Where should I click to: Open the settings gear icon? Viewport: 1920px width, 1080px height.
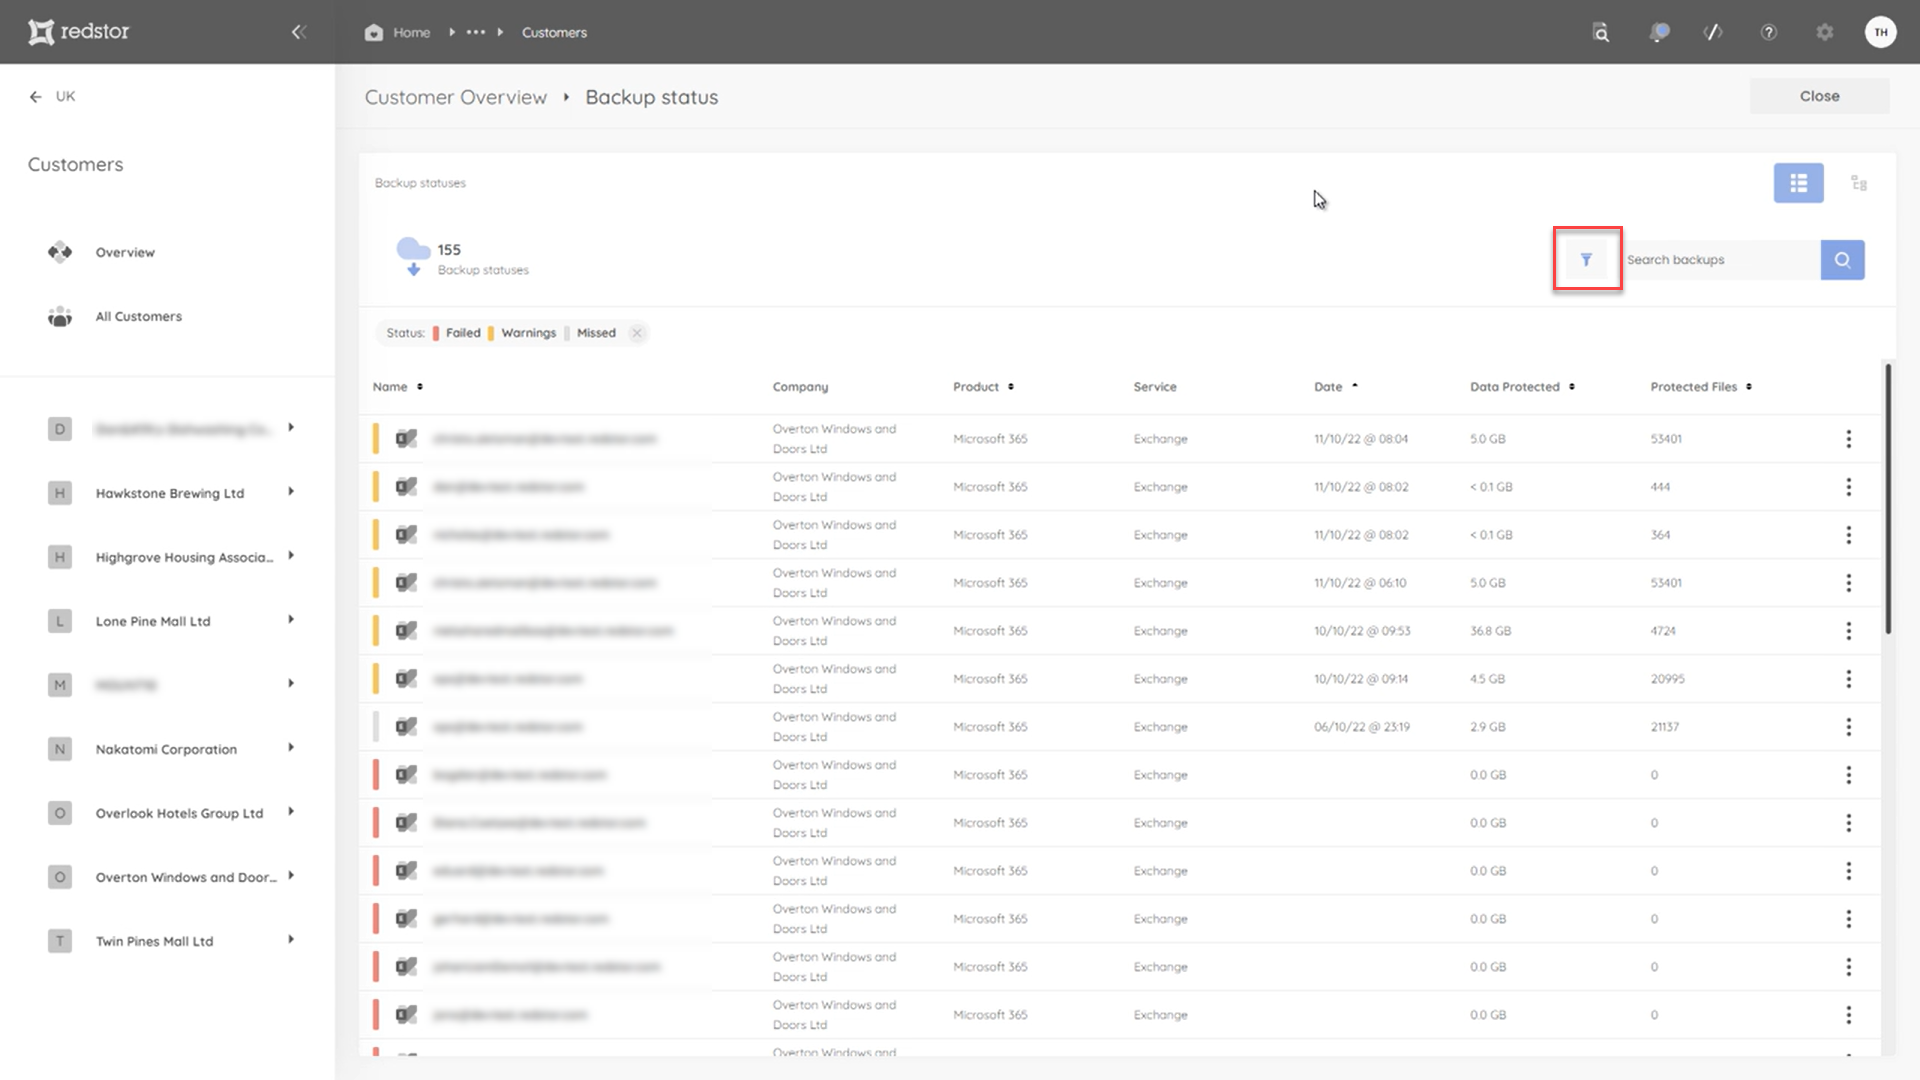[1825, 32]
